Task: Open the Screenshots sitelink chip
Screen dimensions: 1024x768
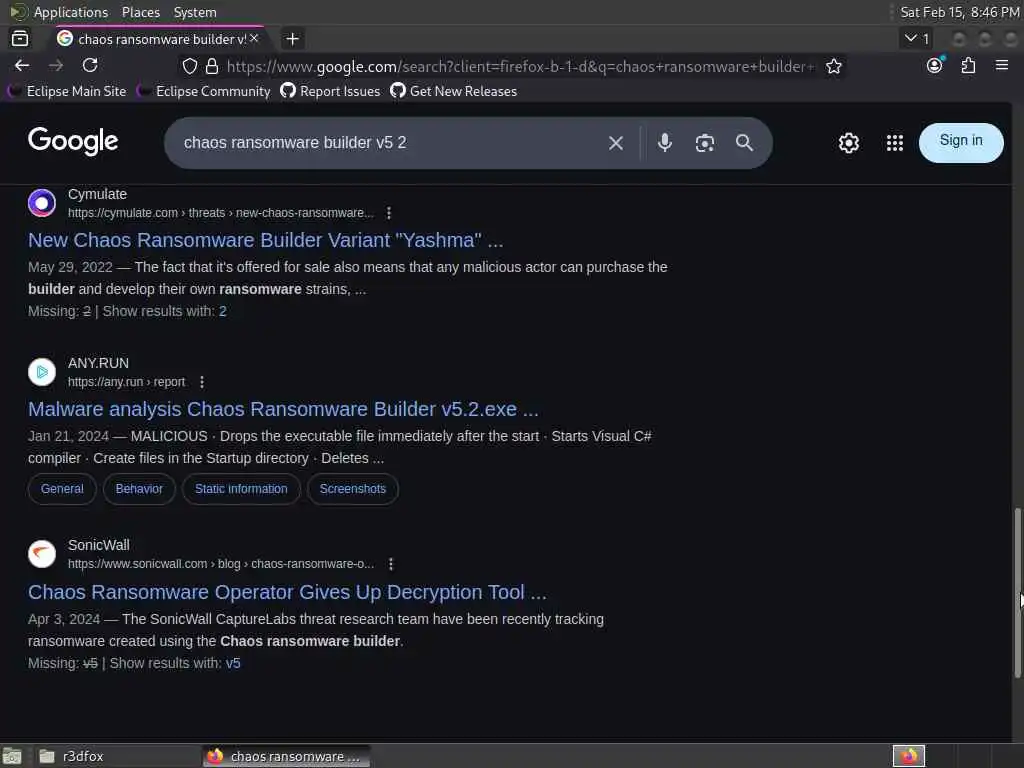Action: tap(353, 489)
